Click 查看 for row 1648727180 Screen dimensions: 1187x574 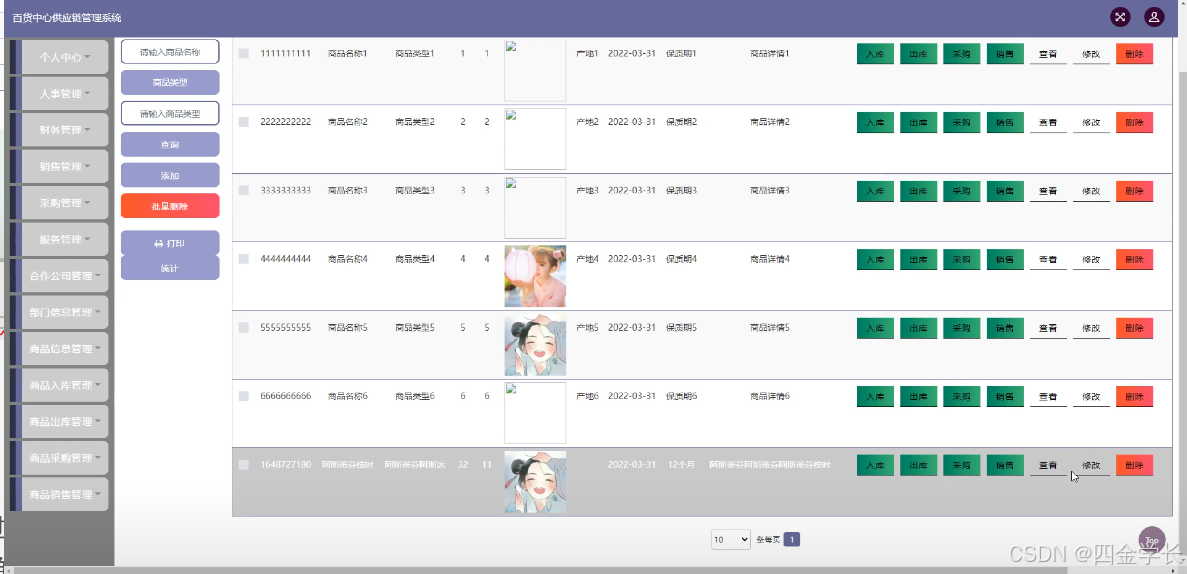click(1048, 465)
